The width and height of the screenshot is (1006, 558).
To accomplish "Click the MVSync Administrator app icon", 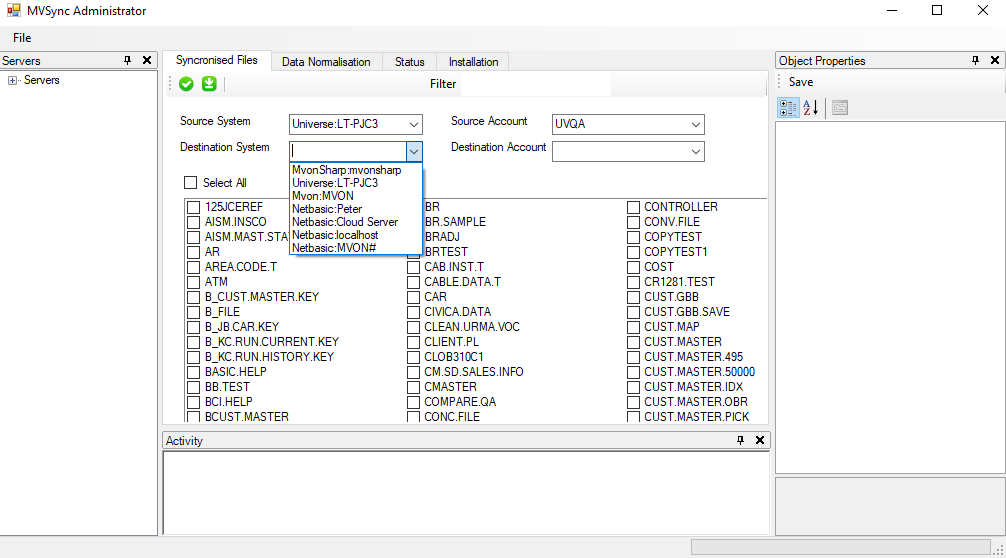I will [x=13, y=10].
